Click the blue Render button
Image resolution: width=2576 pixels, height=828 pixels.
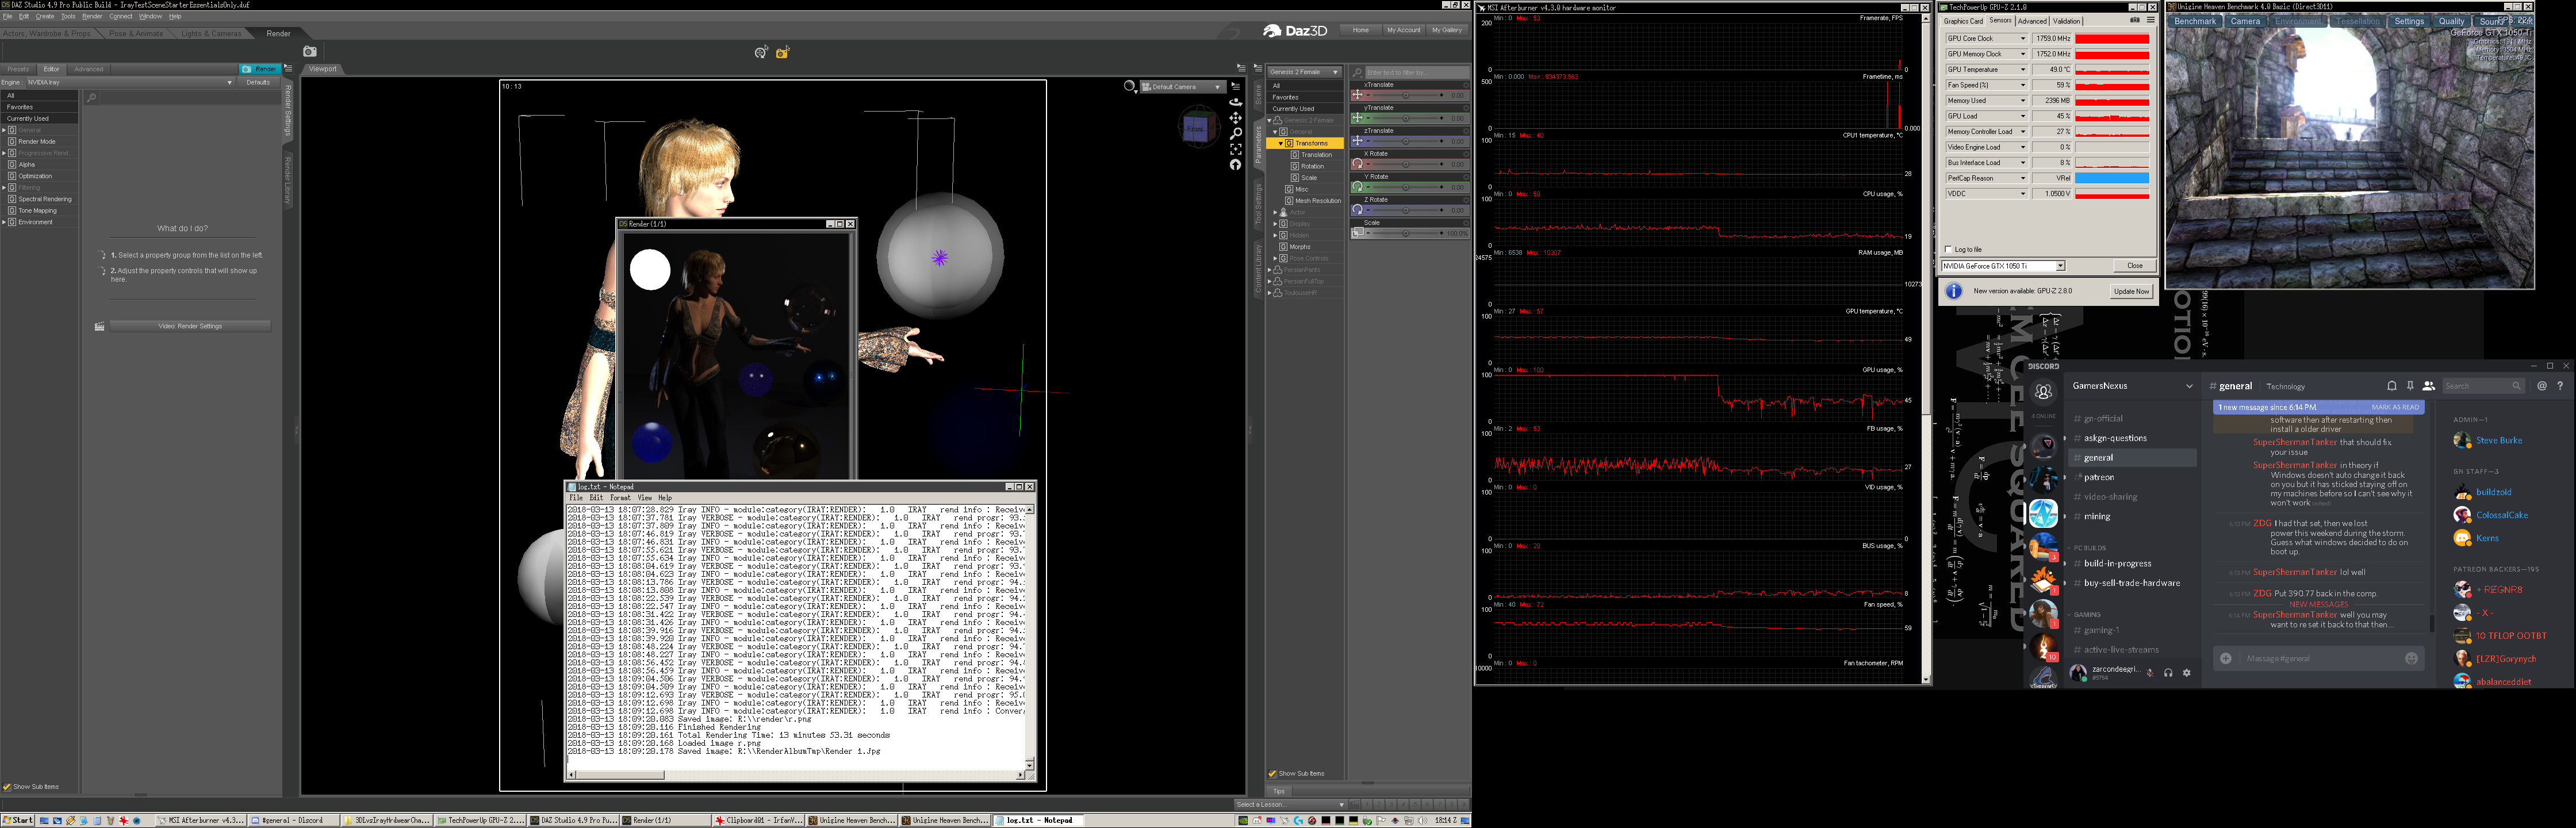[x=260, y=69]
